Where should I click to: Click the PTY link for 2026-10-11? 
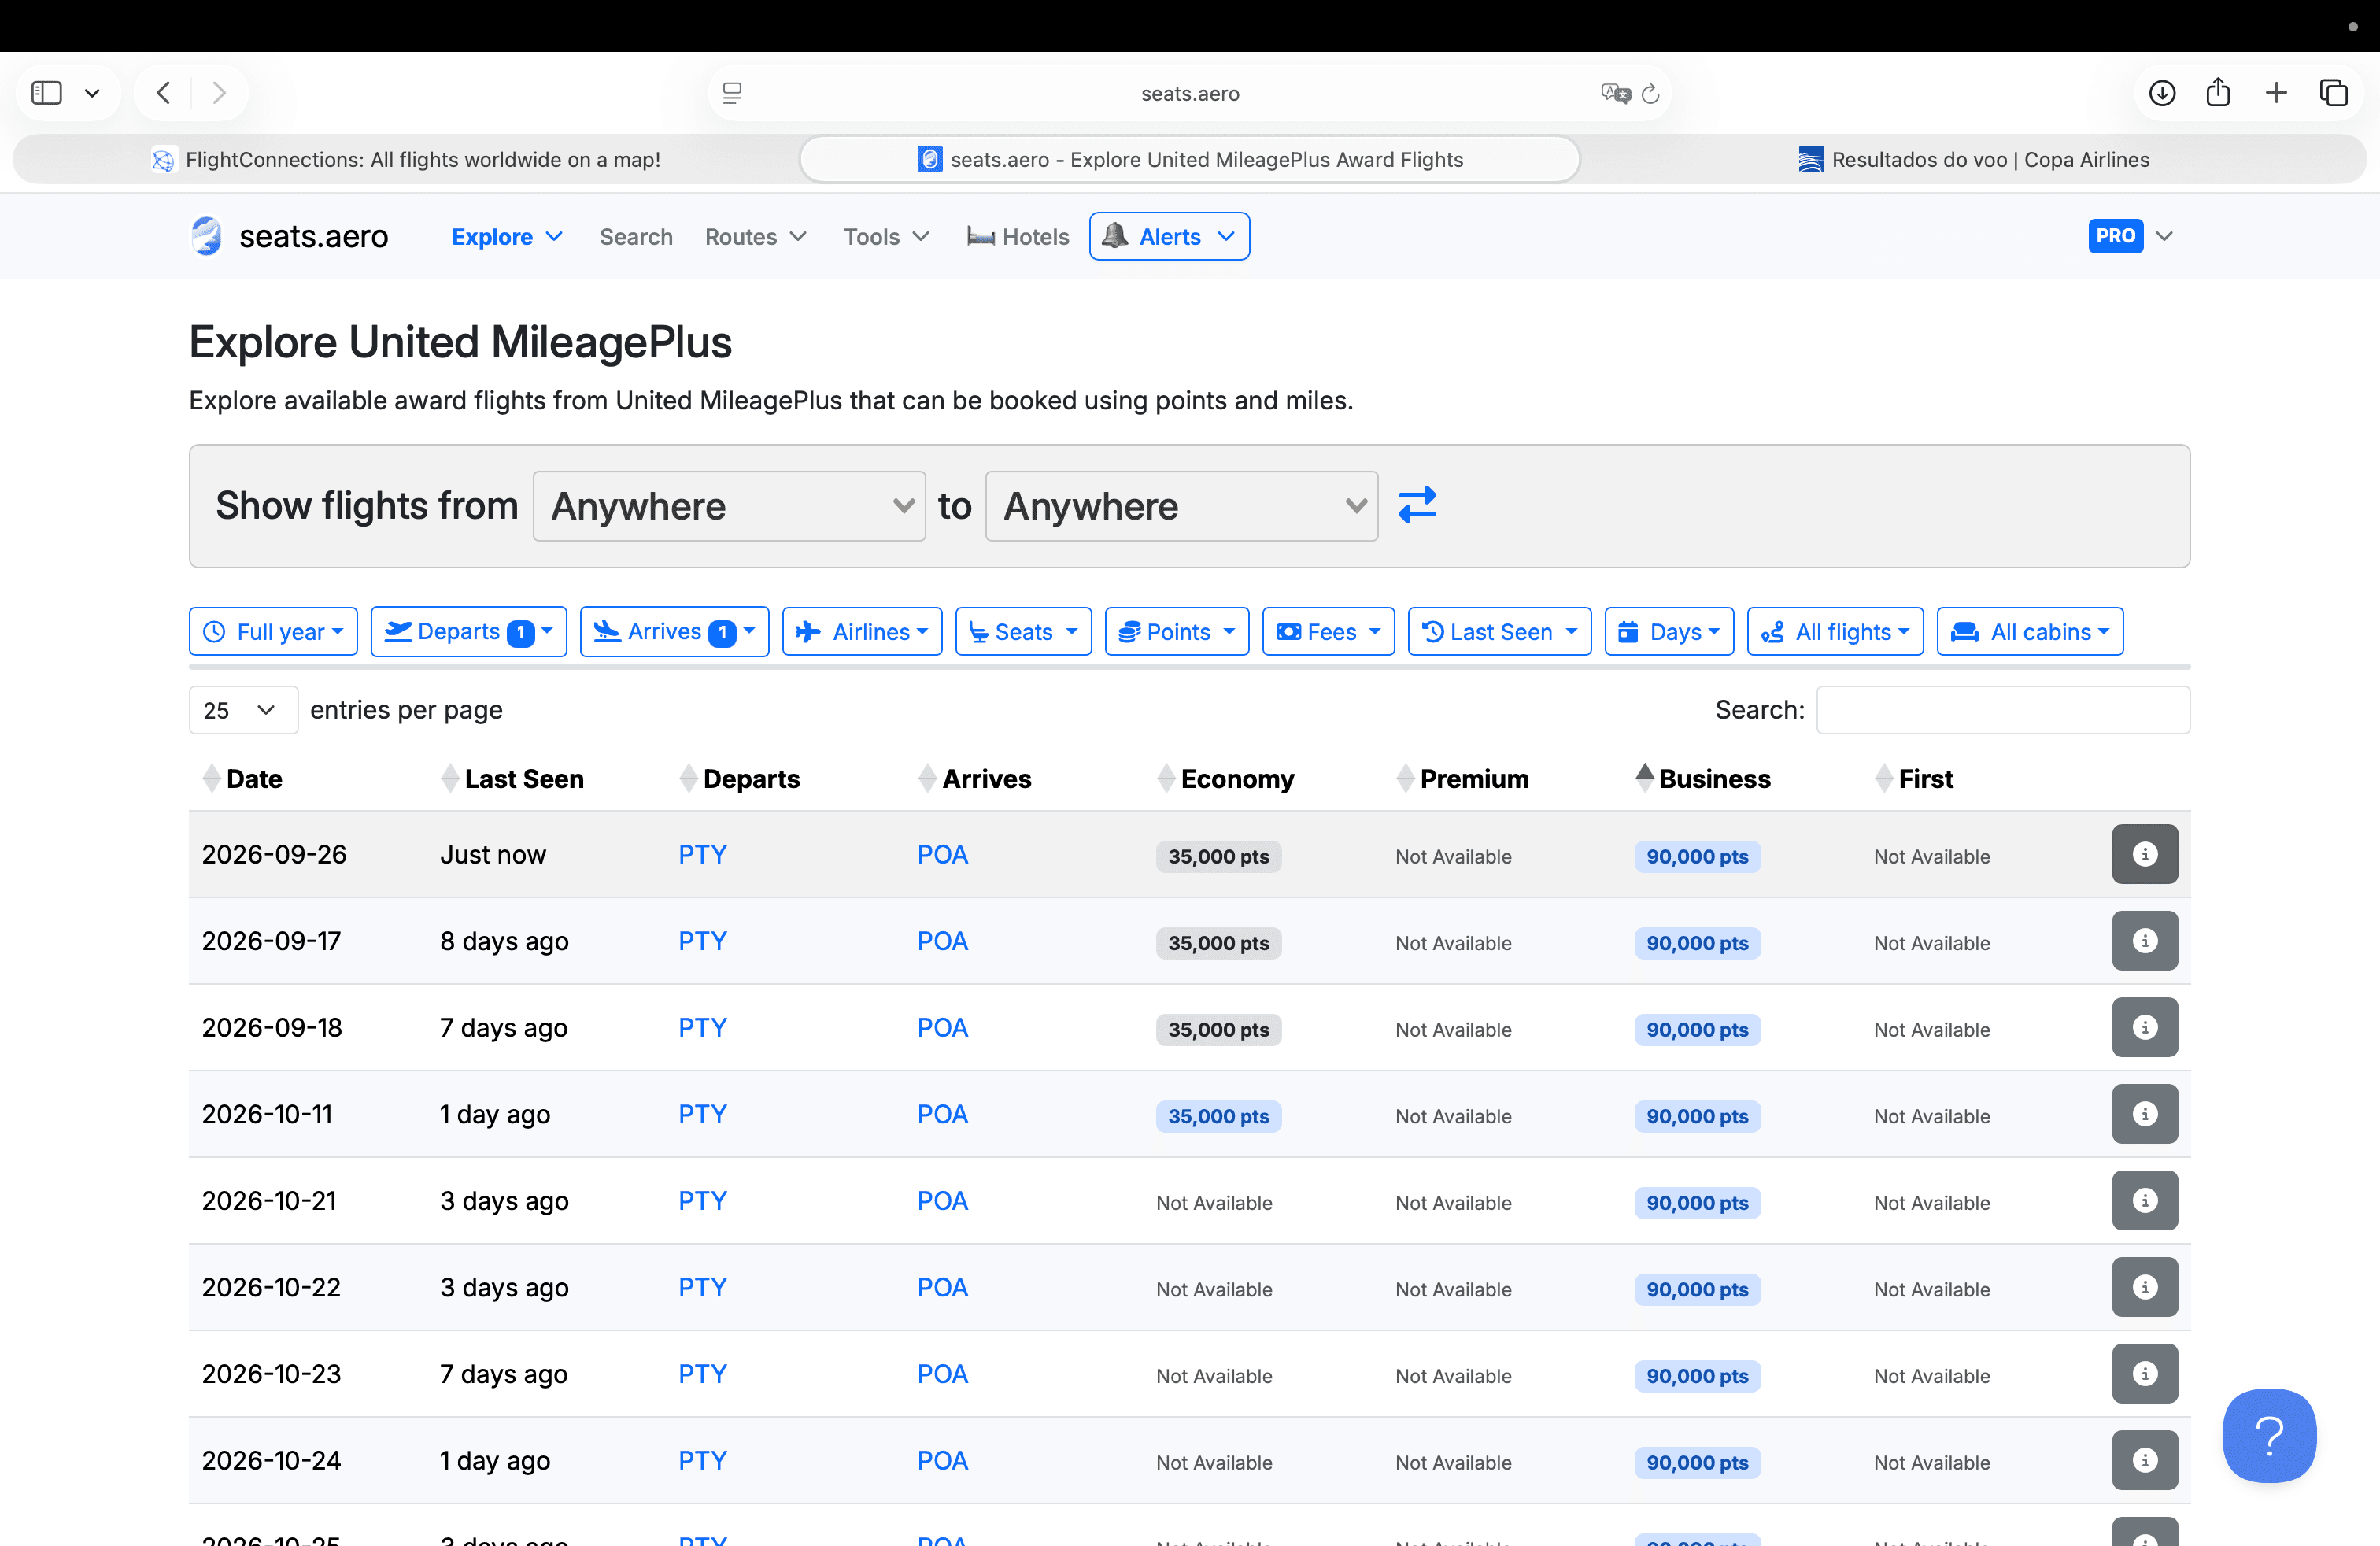703,1114
